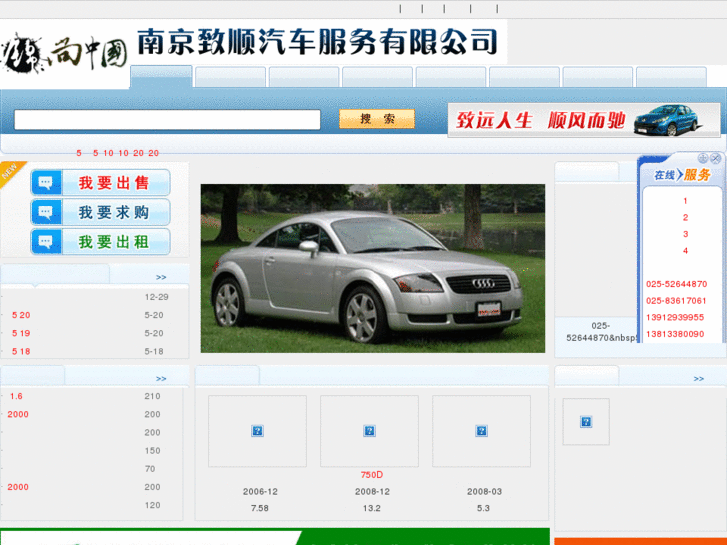Close the 在线服务 floating panel
727x545 pixels.
715,158
